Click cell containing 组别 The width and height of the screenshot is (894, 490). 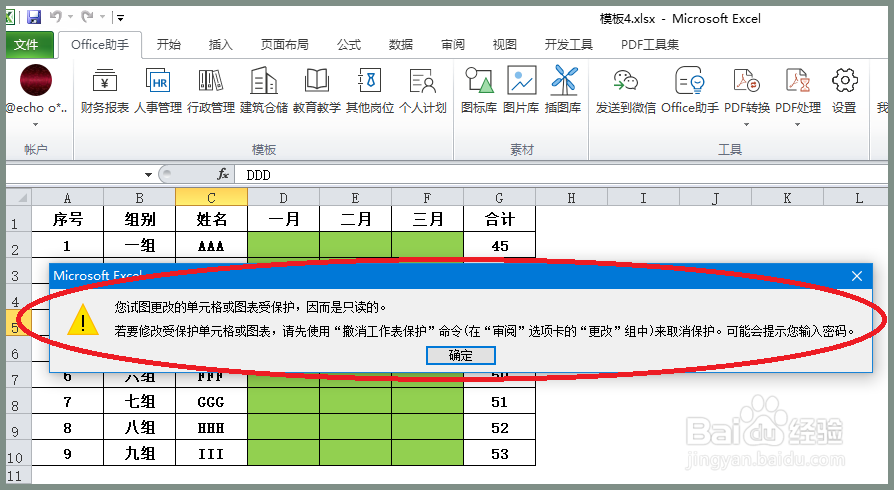click(x=140, y=218)
